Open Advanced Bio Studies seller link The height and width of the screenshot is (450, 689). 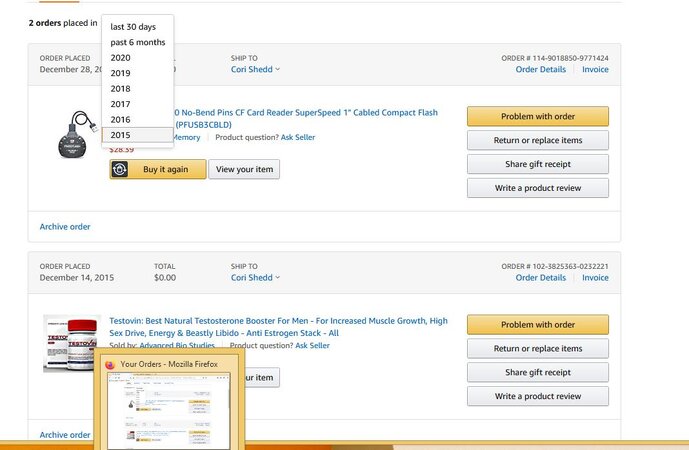tap(177, 345)
